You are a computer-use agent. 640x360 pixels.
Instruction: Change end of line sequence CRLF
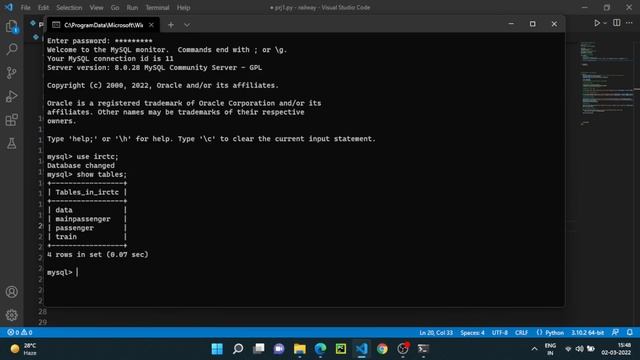pyautogui.click(x=521, y=333)
